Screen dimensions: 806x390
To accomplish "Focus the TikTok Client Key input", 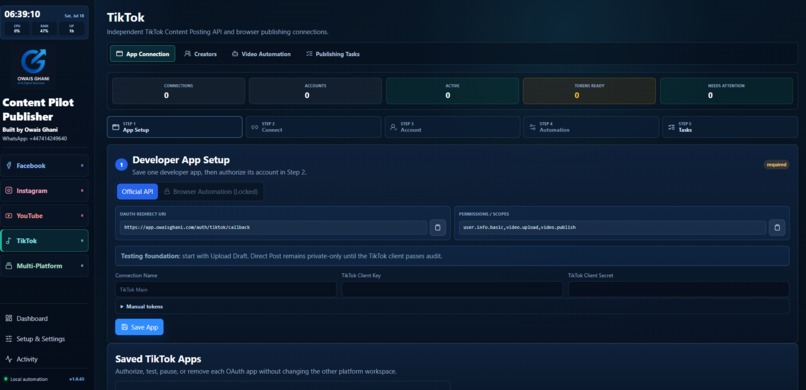I will tap(452, 289).
